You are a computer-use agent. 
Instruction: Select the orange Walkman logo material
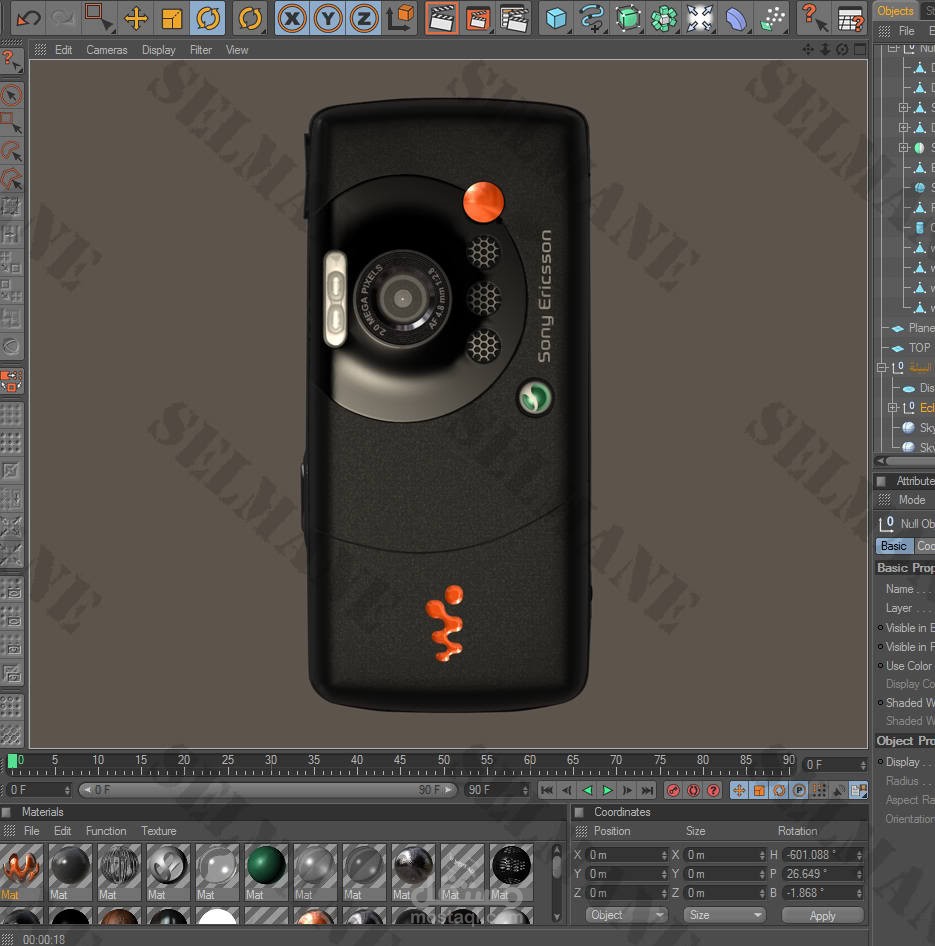[21, 867]
